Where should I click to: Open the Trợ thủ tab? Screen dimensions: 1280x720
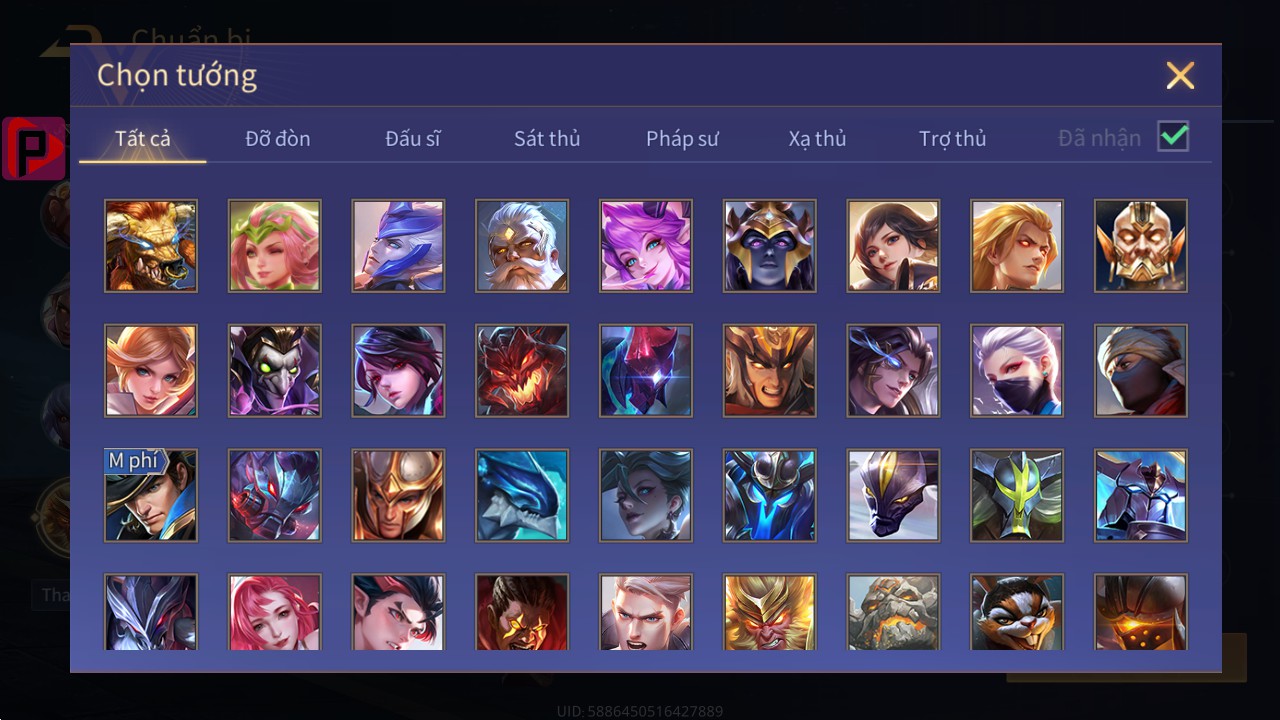click(952, 139)
